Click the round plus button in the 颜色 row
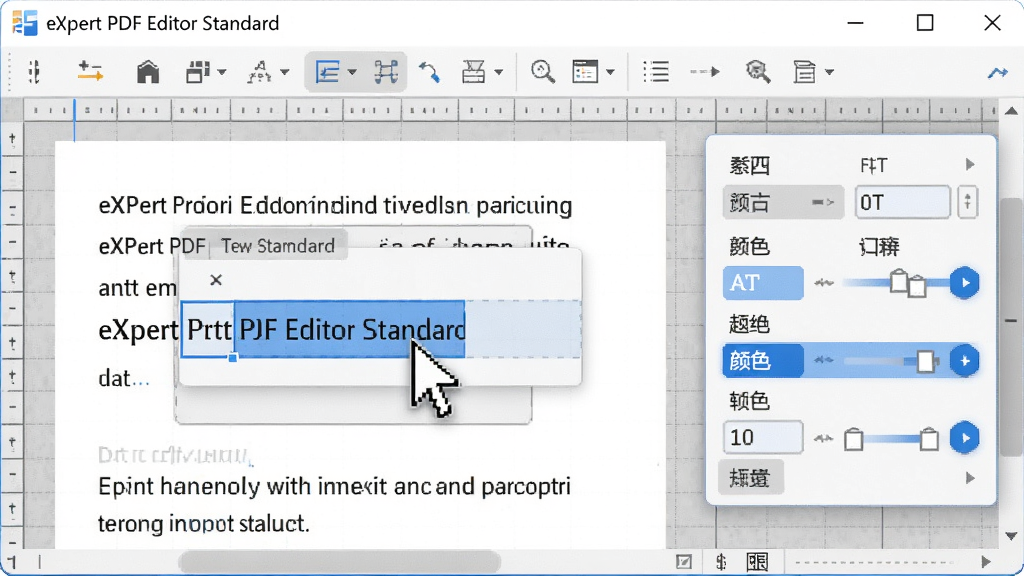1024x576 pixels. click(x=965, y=360)
